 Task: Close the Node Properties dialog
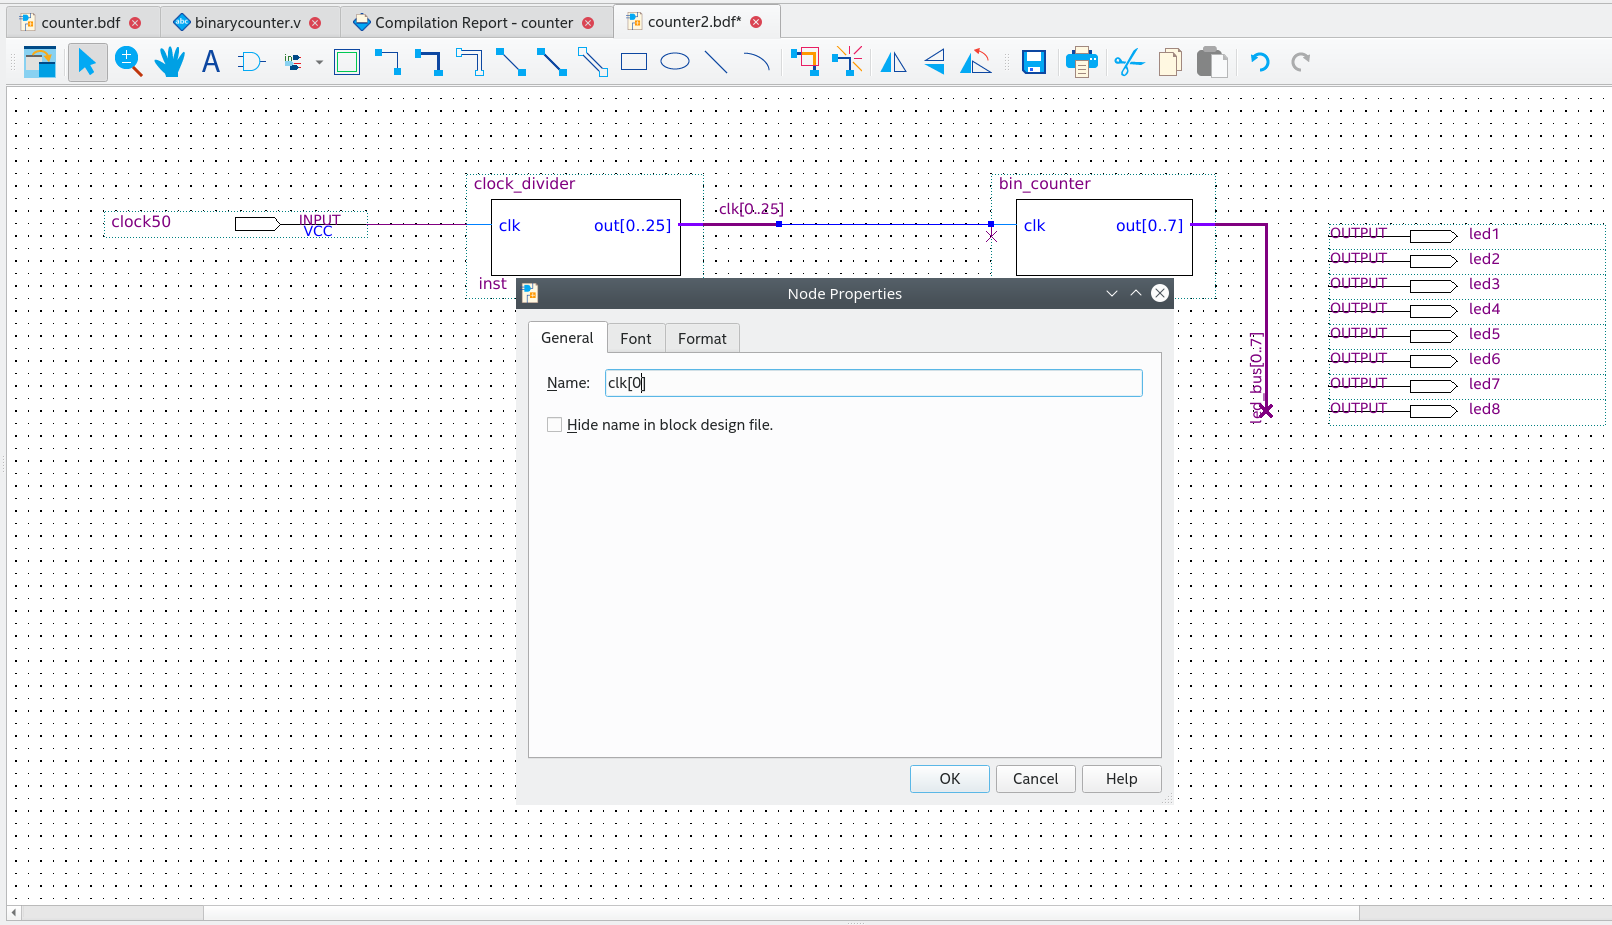click(x=1160, y=293)
